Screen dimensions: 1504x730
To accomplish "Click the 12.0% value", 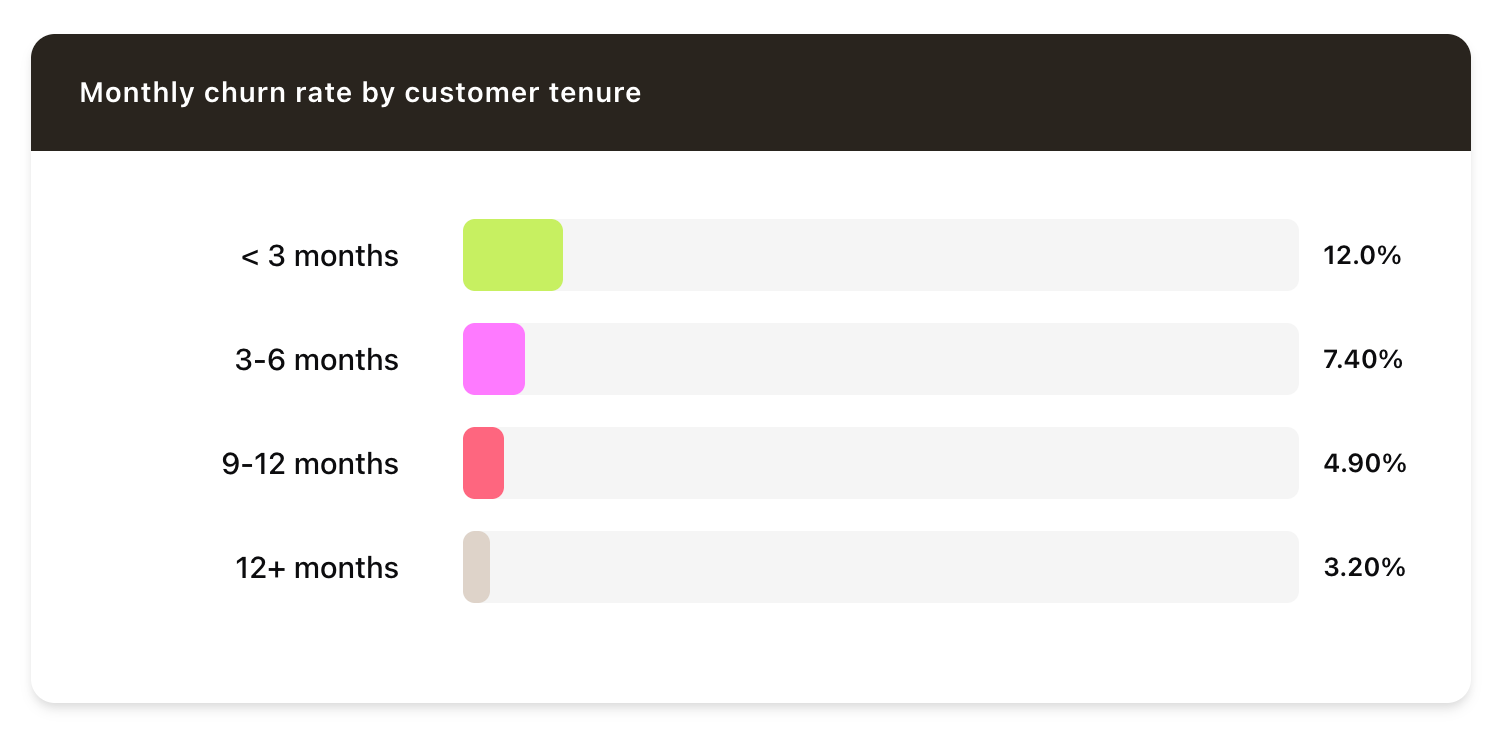I will pos(1362,256).
